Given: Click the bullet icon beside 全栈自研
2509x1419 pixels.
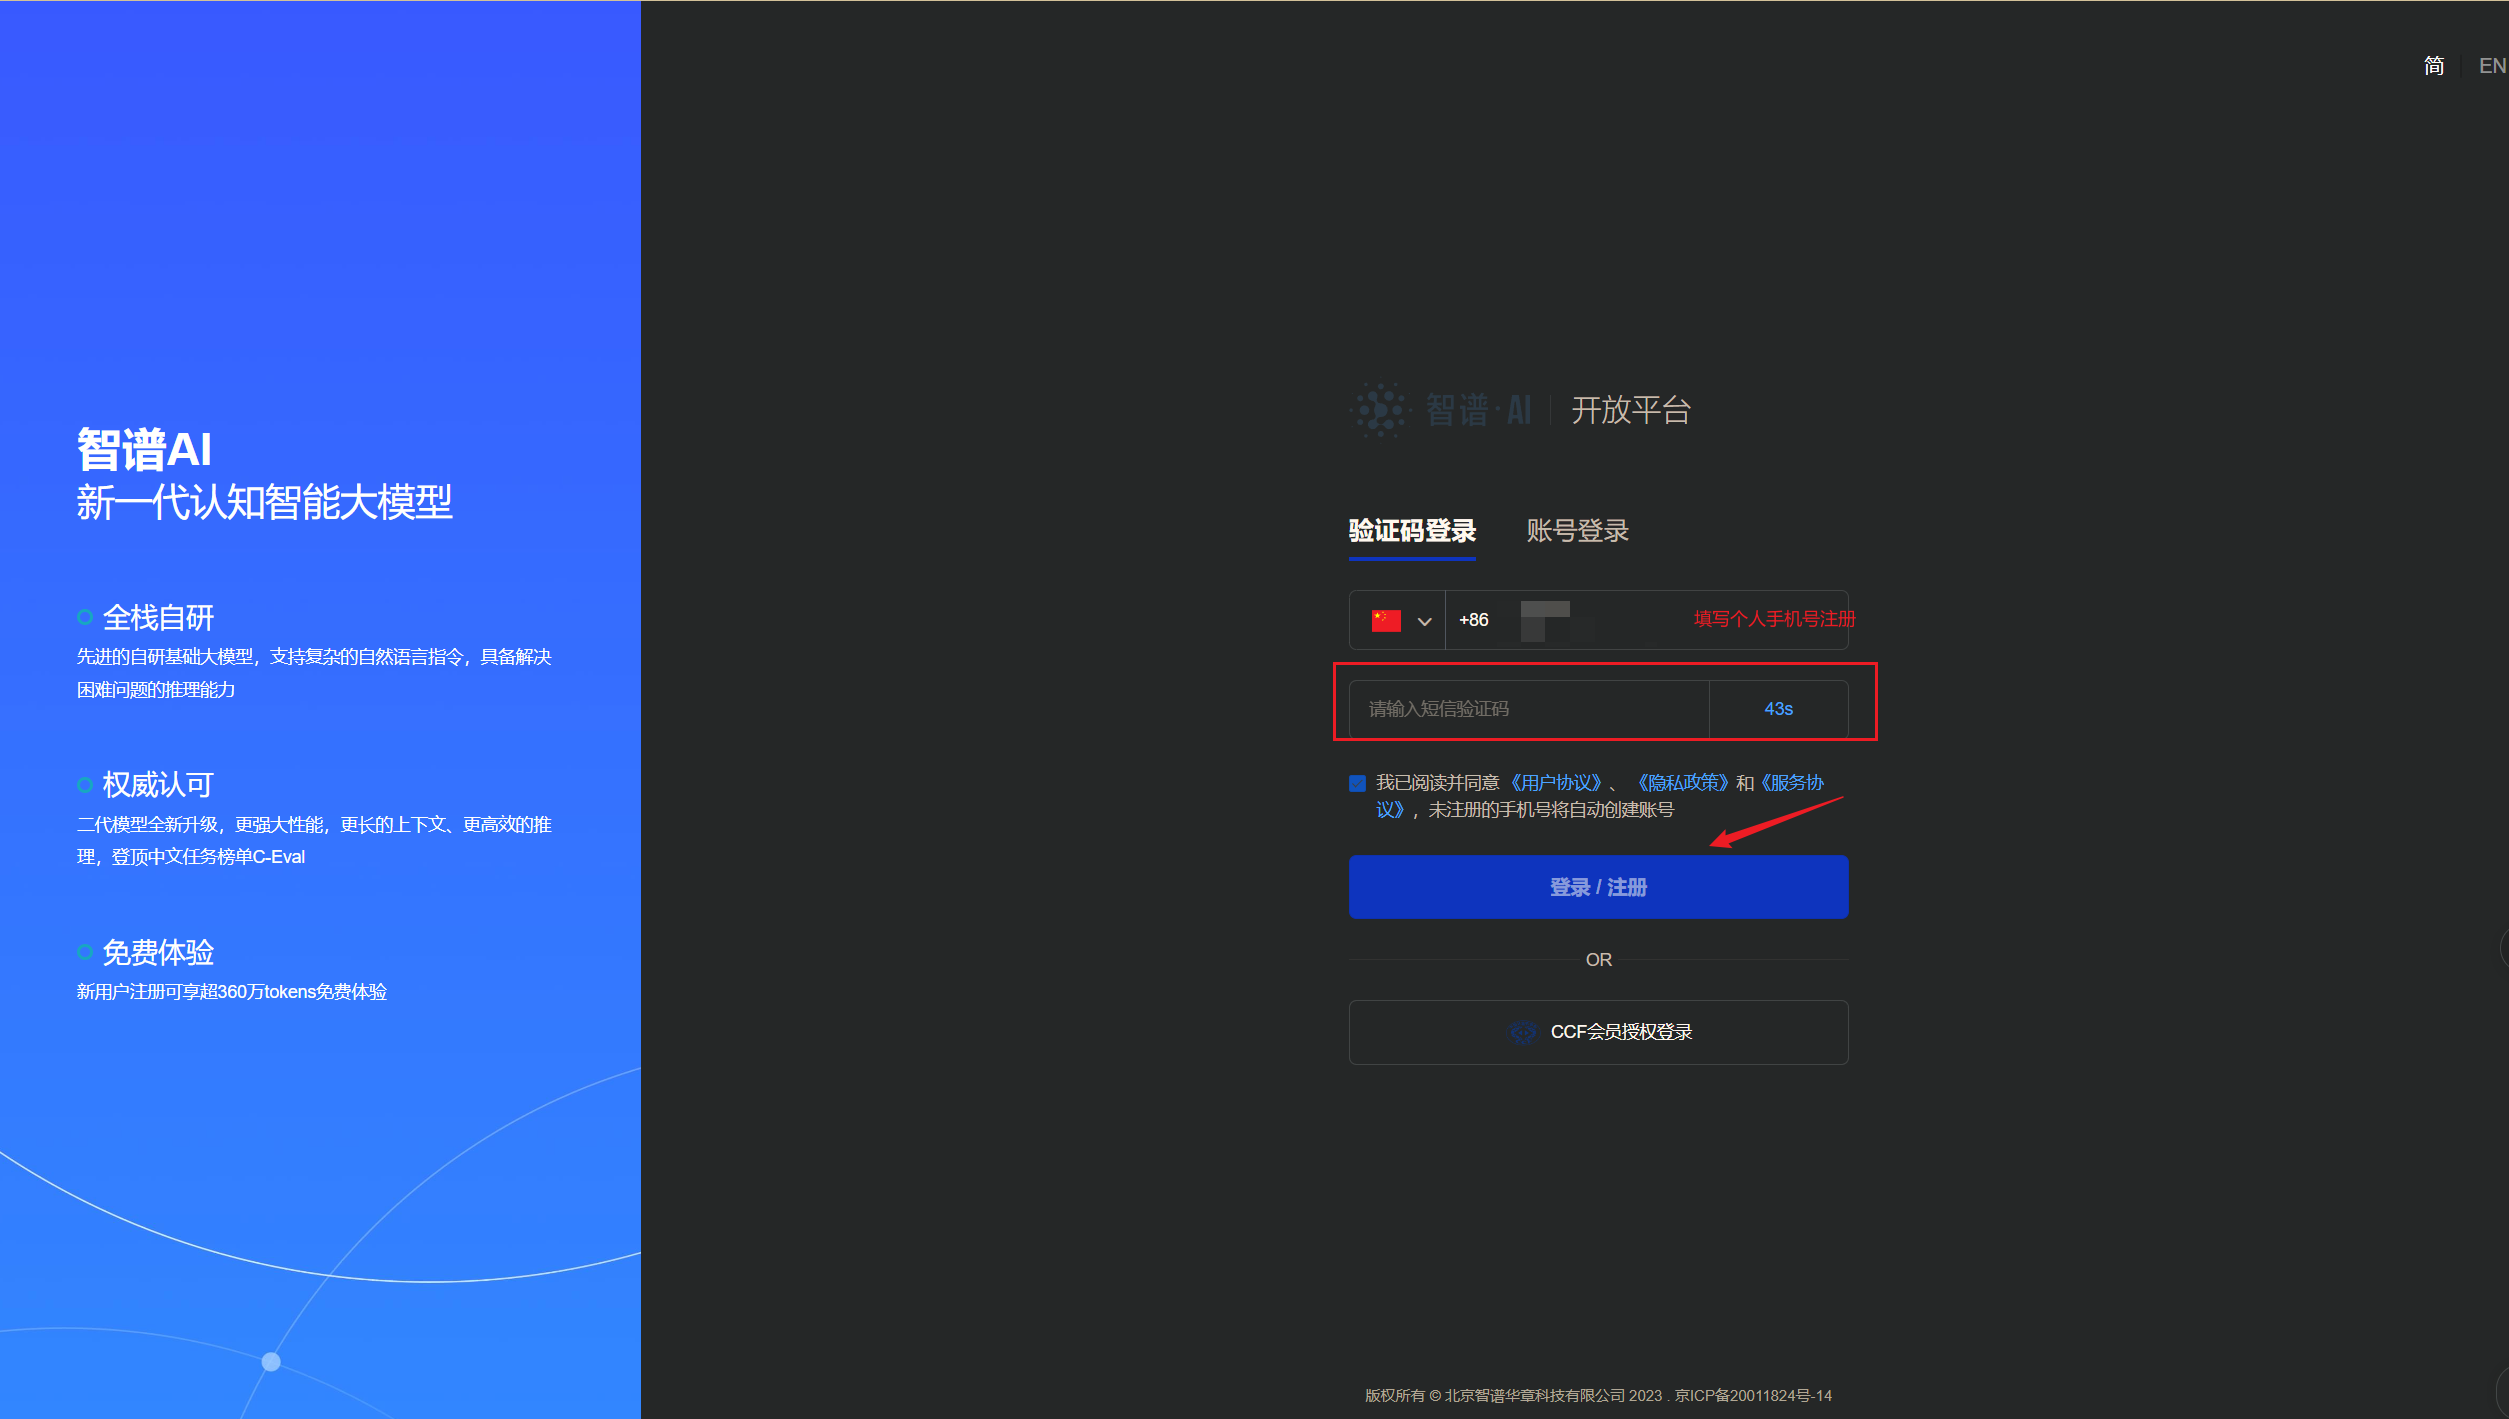Looking at the screenshot, I should 85,618.
